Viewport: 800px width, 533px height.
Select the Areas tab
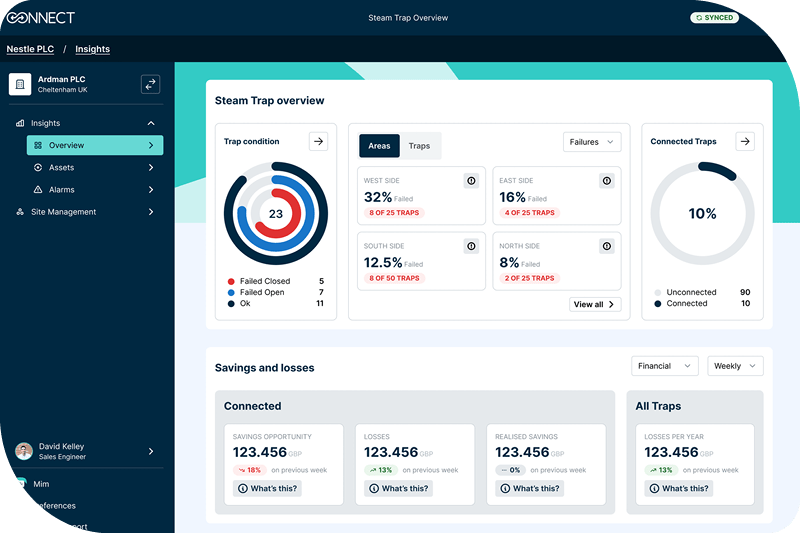380,146
